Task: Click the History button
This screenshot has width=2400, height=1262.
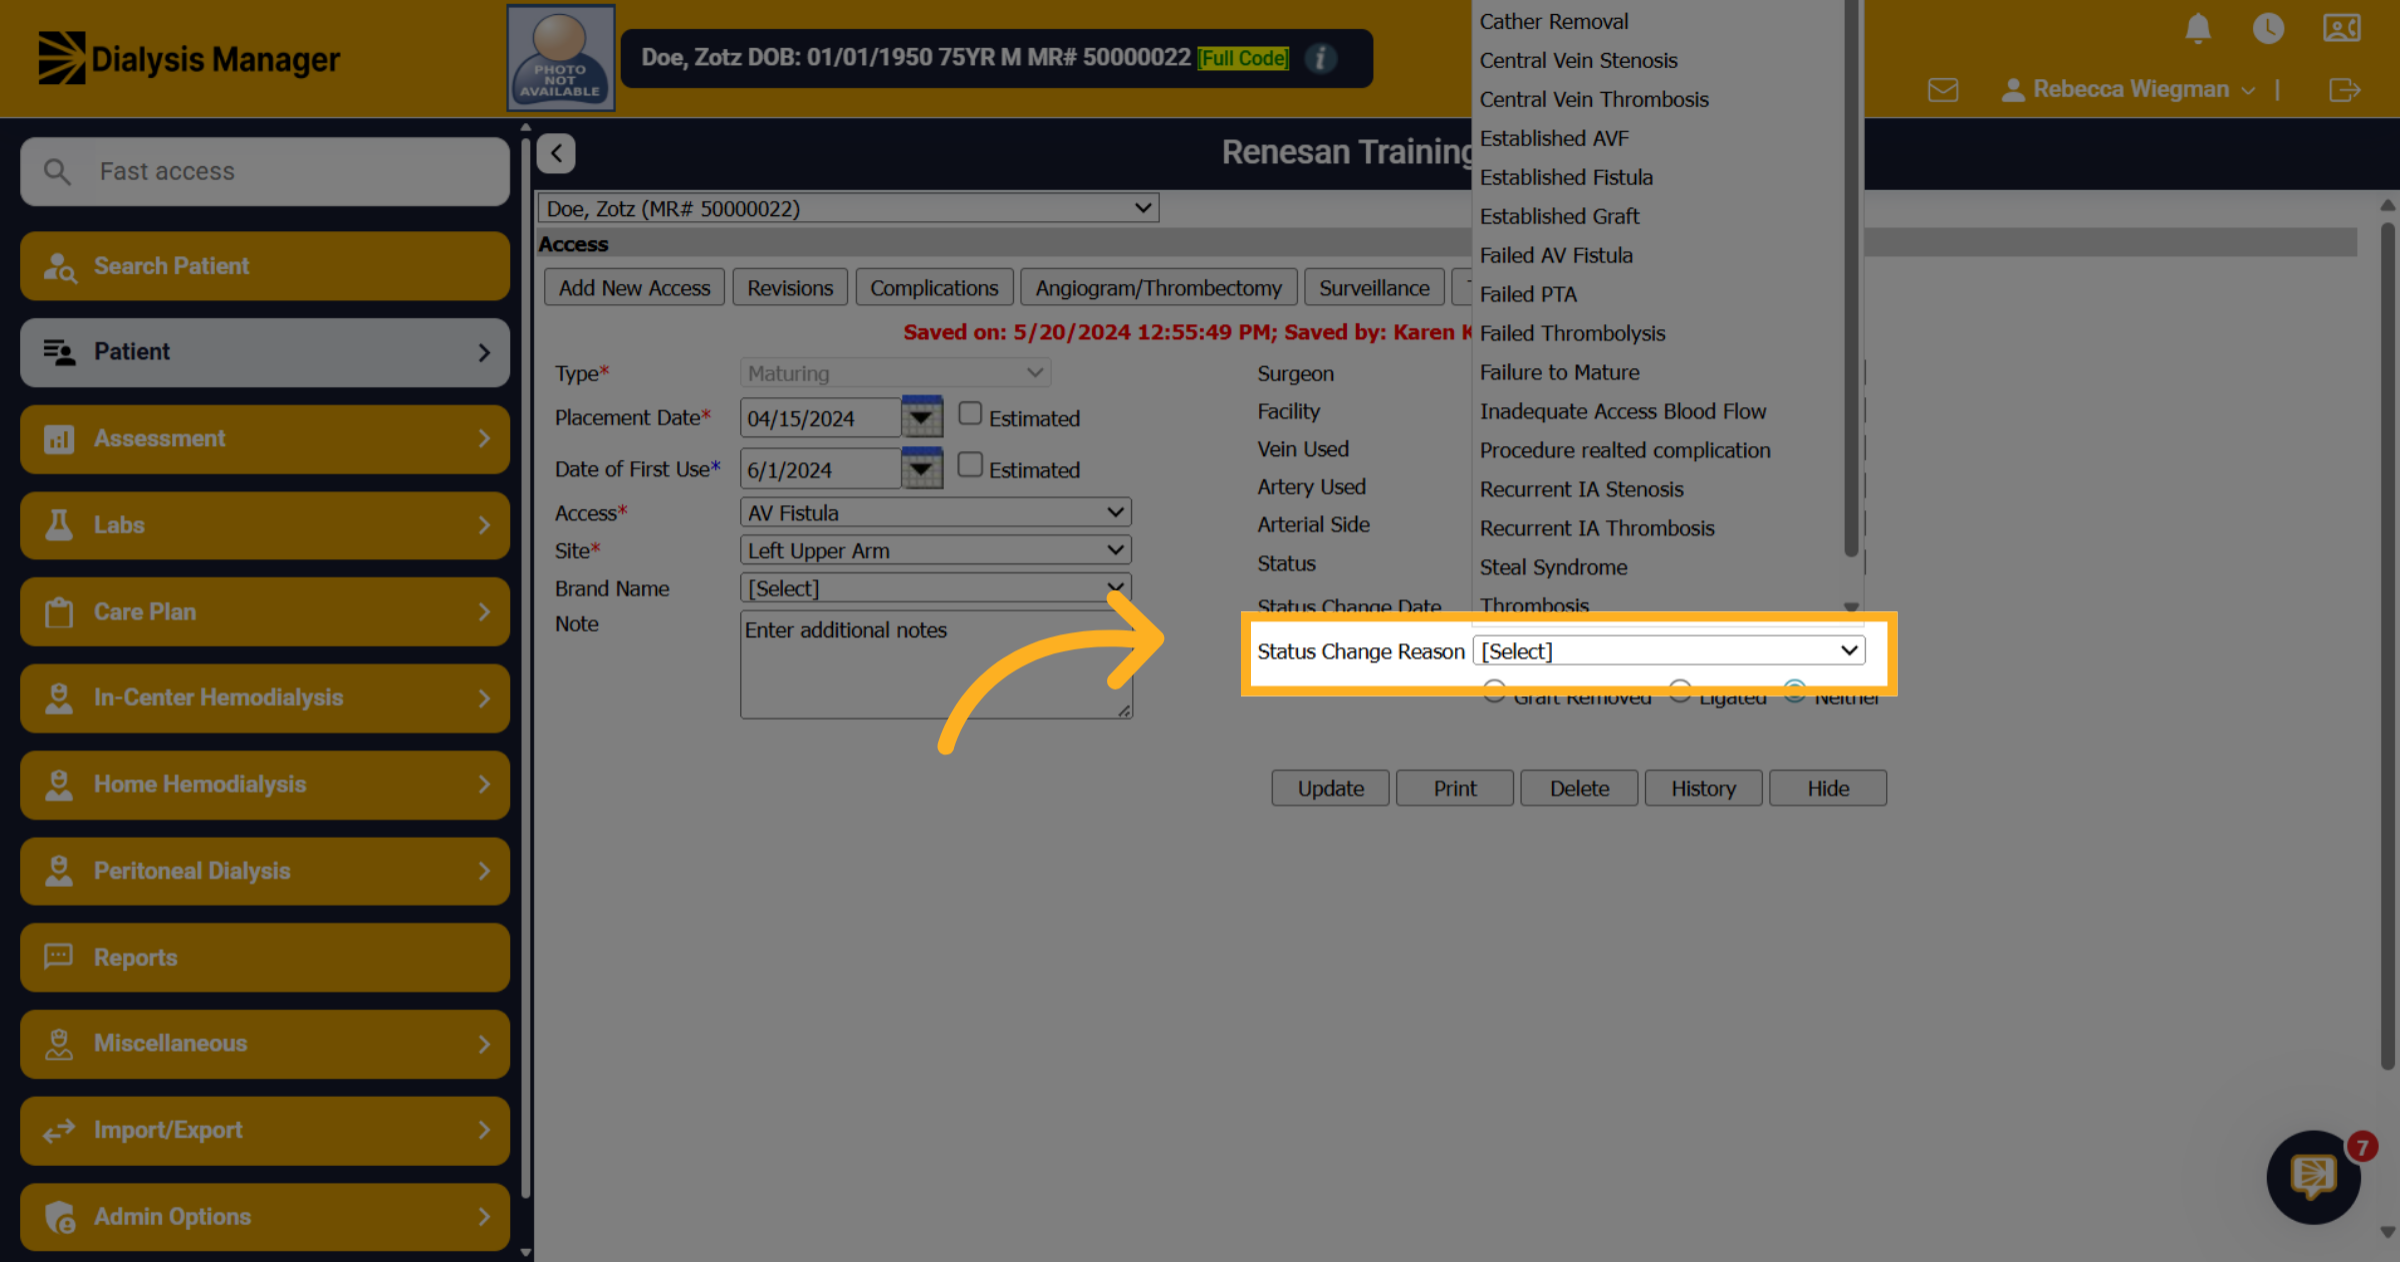Action: coord(1703,788)
